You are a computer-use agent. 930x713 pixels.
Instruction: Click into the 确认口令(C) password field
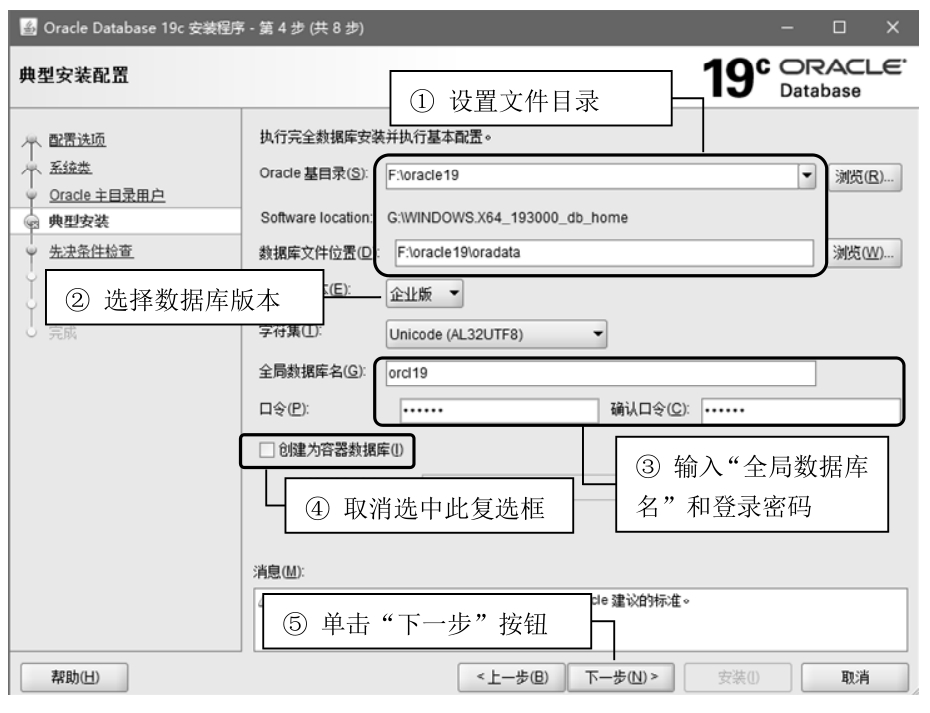coord(801,410)
